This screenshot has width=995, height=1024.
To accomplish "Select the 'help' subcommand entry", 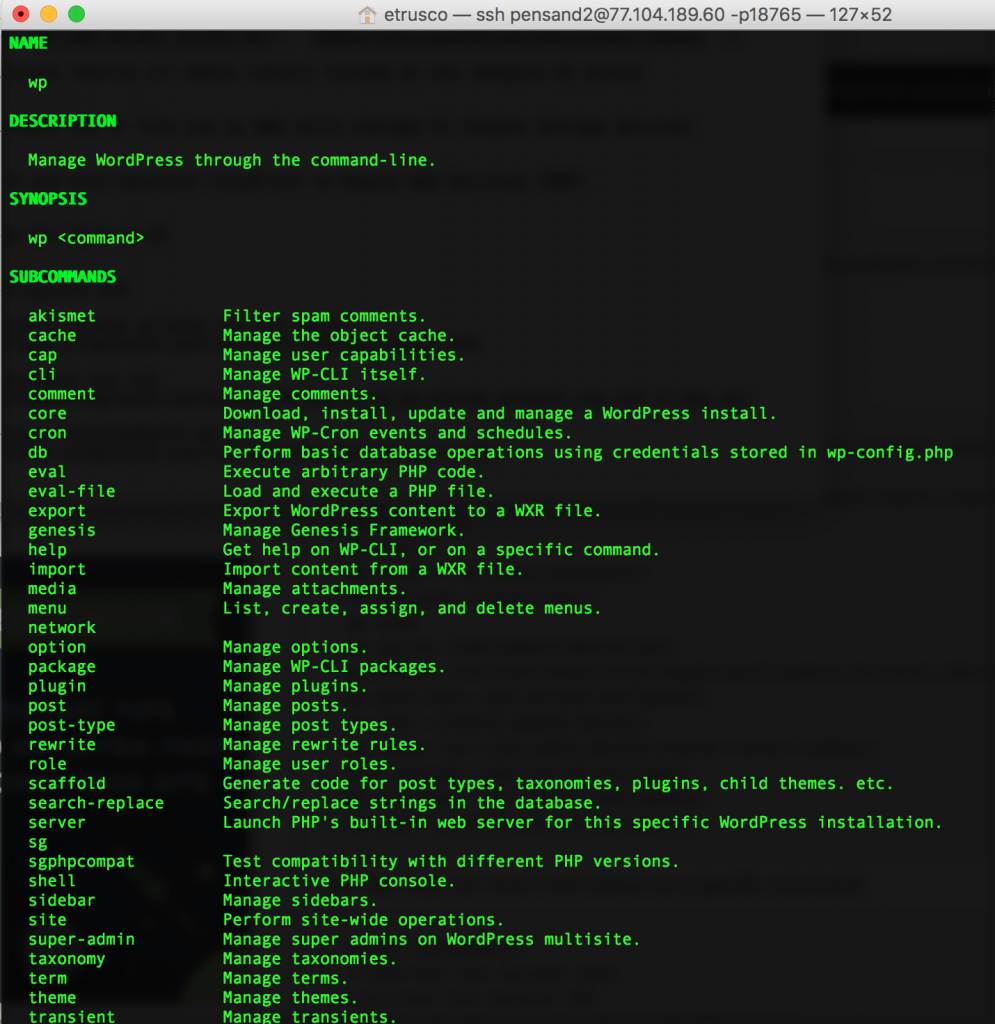I will tap(47, 549).
